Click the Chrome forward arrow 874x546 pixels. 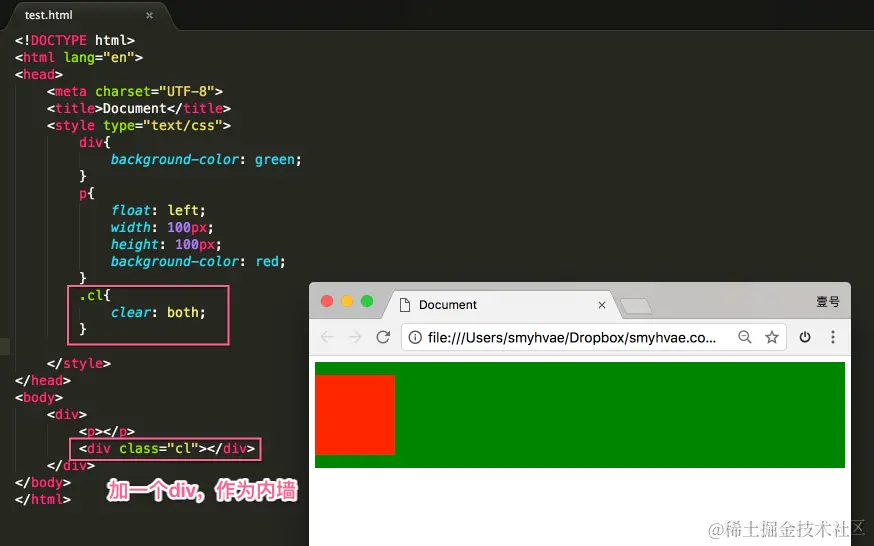pos(355,337)
